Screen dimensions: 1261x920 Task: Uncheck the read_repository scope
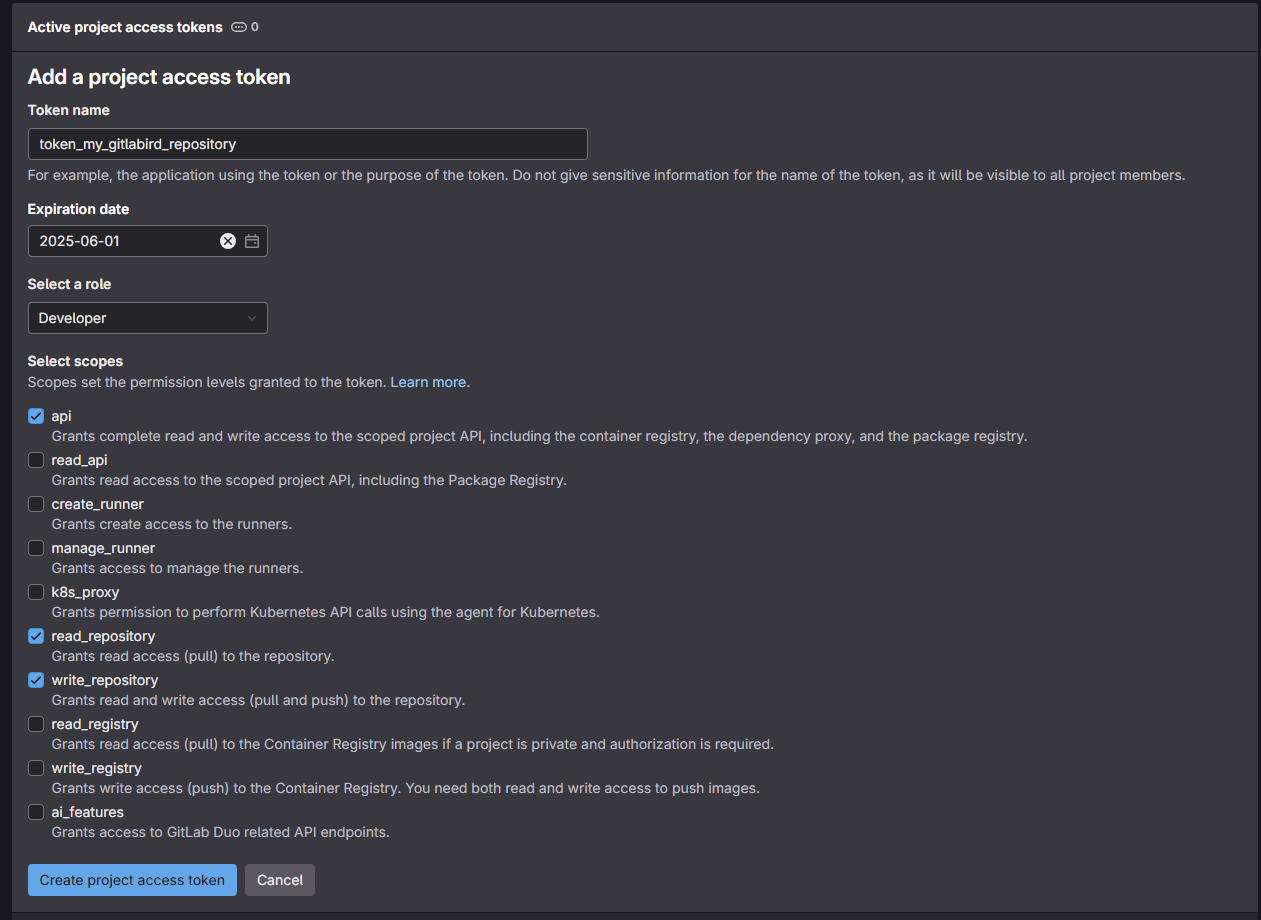pos(36,636)
